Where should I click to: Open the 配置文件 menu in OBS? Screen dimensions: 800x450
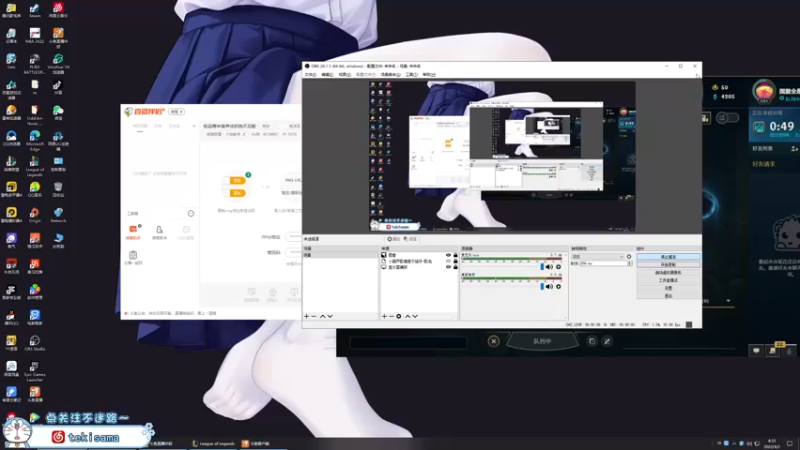365,75
